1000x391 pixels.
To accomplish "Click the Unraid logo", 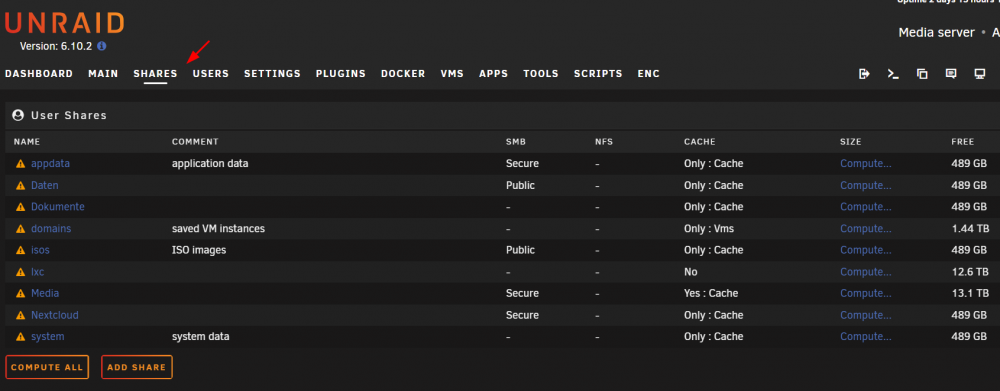I will pos(64,23).
